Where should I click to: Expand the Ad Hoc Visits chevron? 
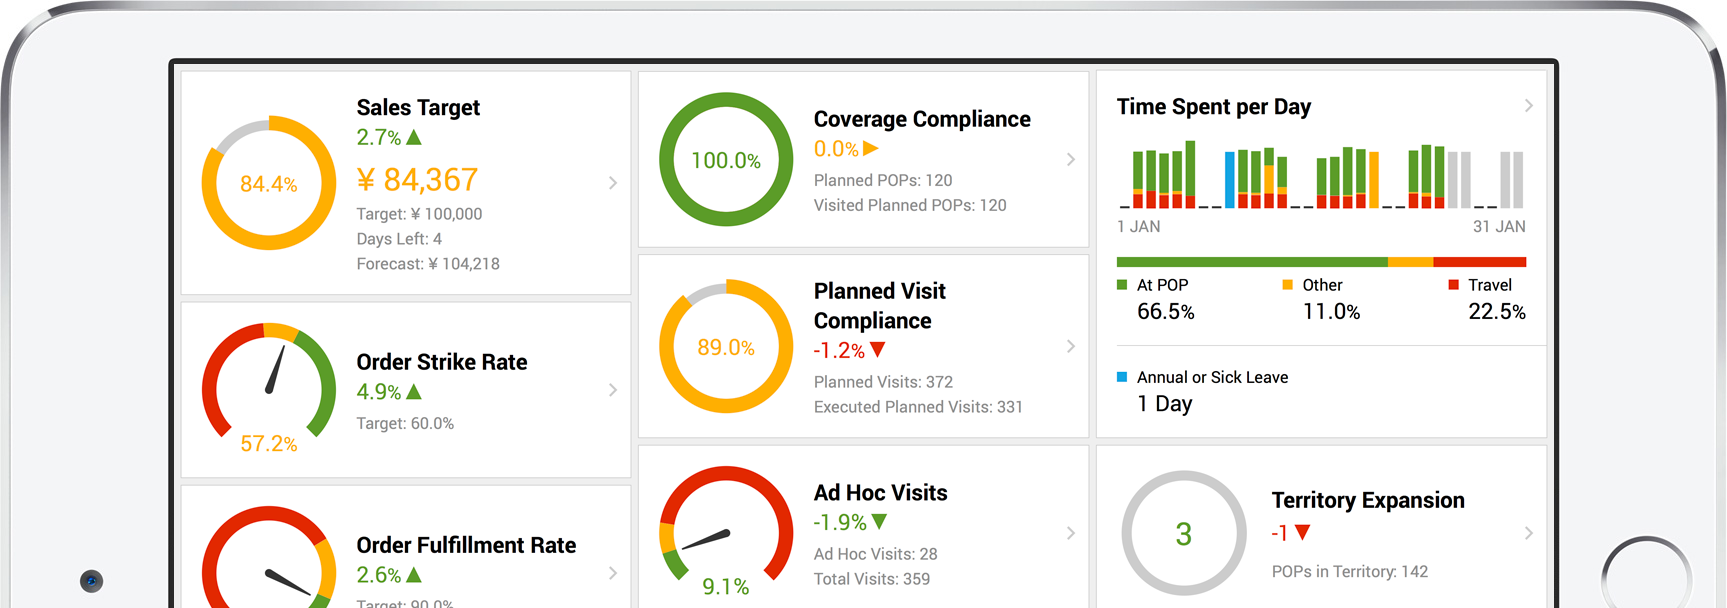[x=1071, y=533]
